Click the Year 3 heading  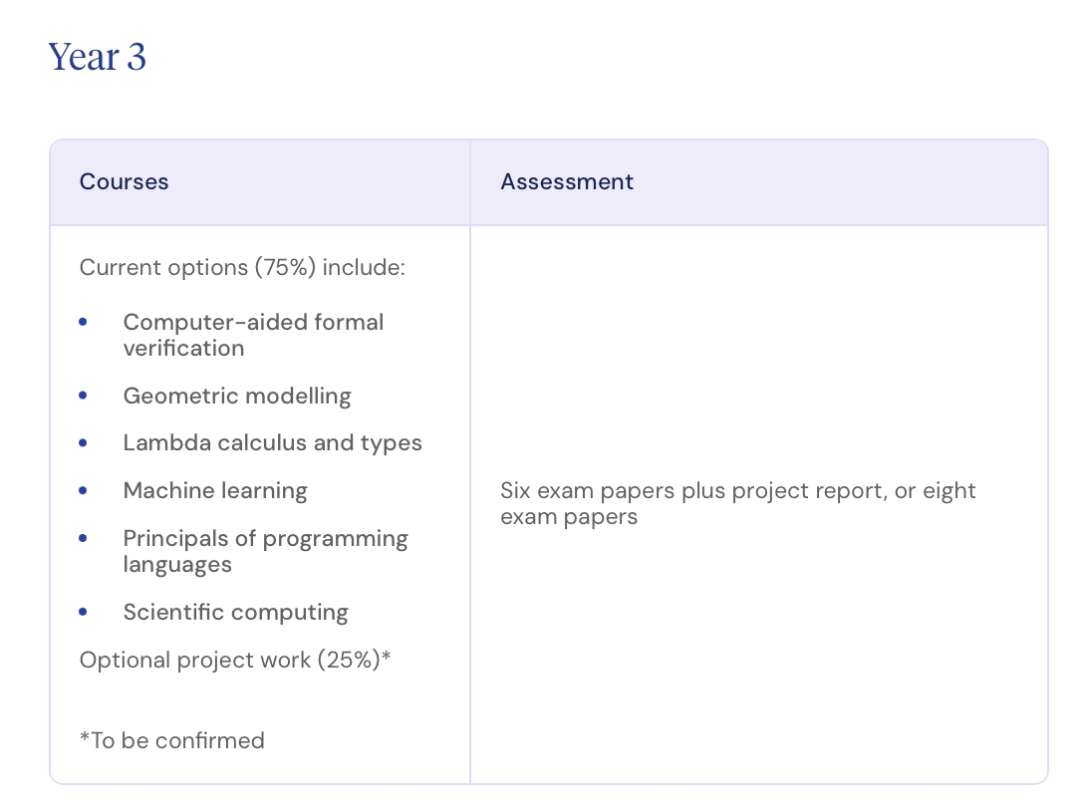click(98, 58)
